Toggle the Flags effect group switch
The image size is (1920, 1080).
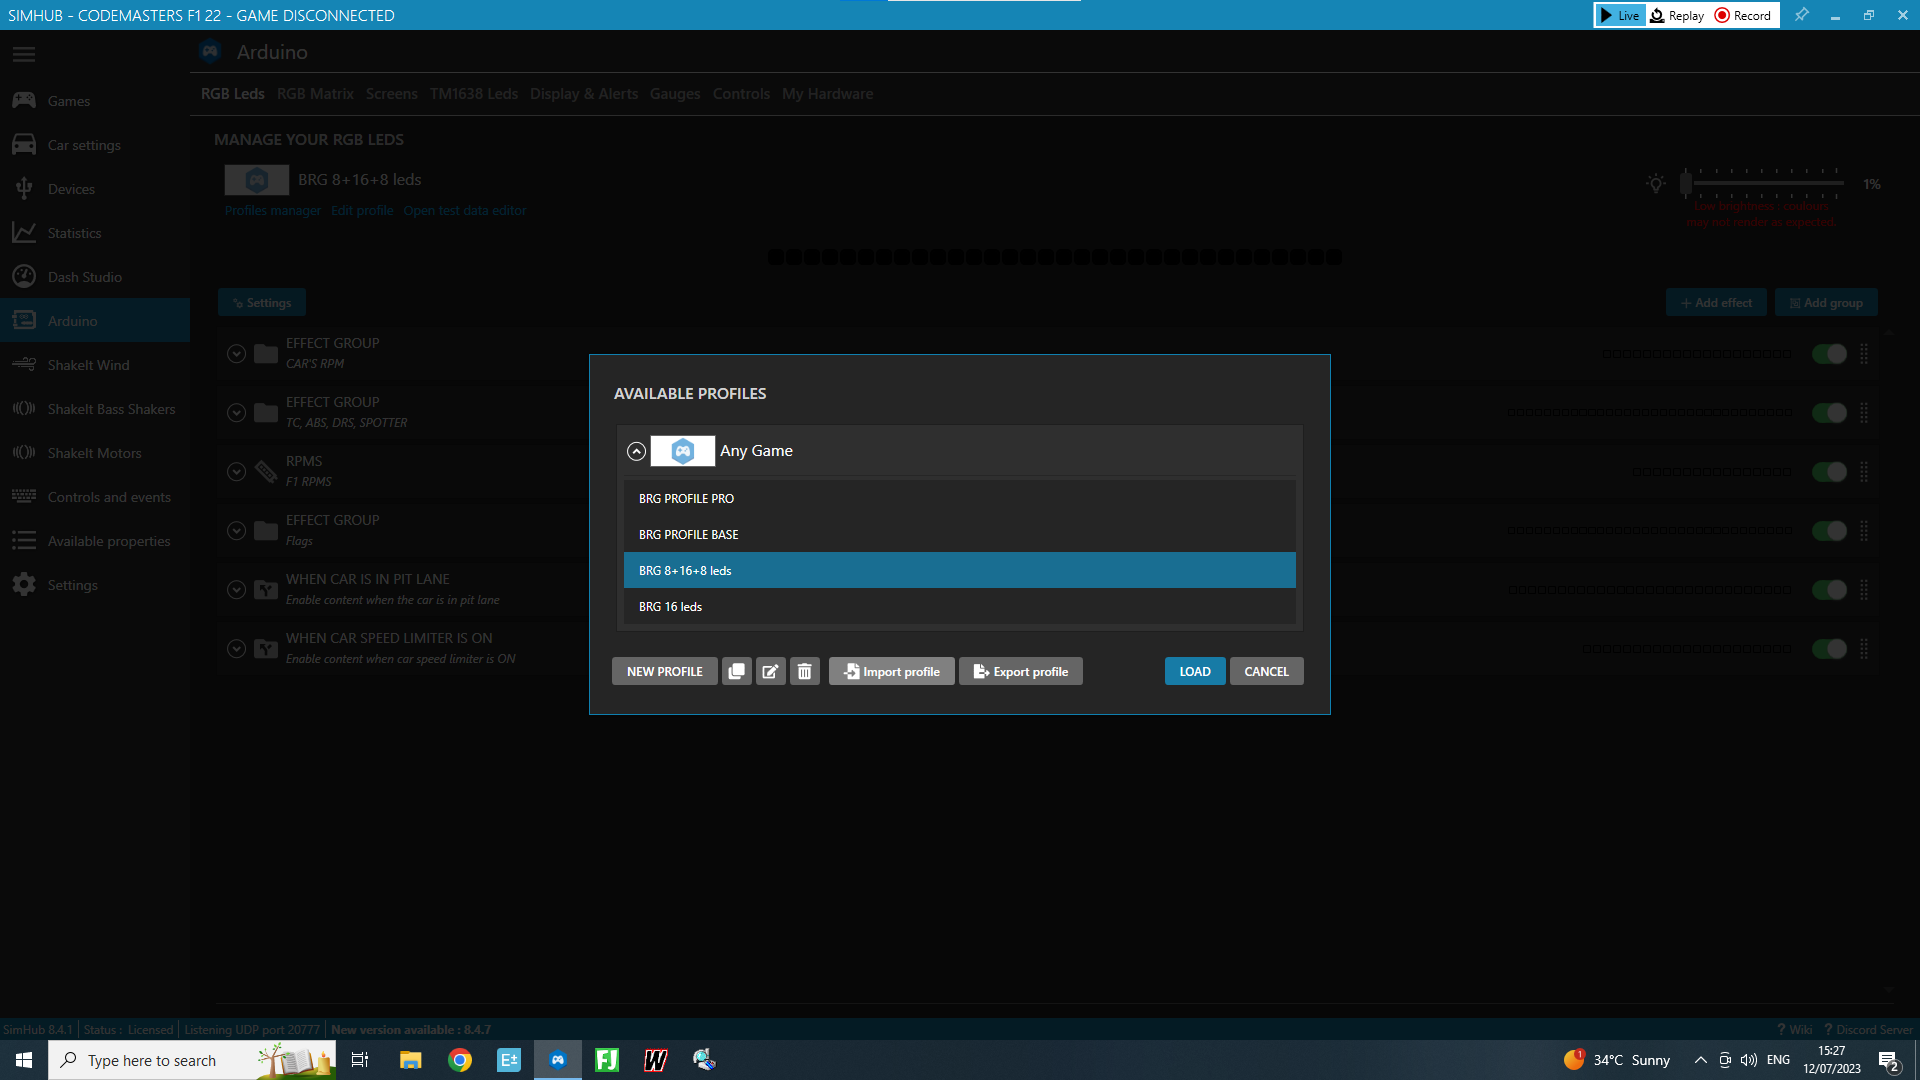point(1829,531)
